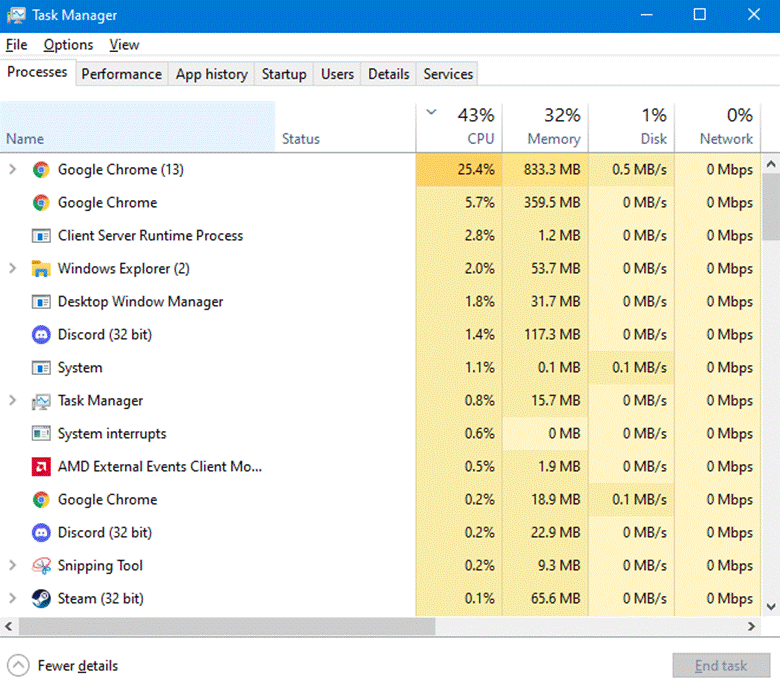Viewport: 780px width, 693px height.
Task: Click the Chrome icon using 18.9 MB
Action: click(x=41, y=499)
